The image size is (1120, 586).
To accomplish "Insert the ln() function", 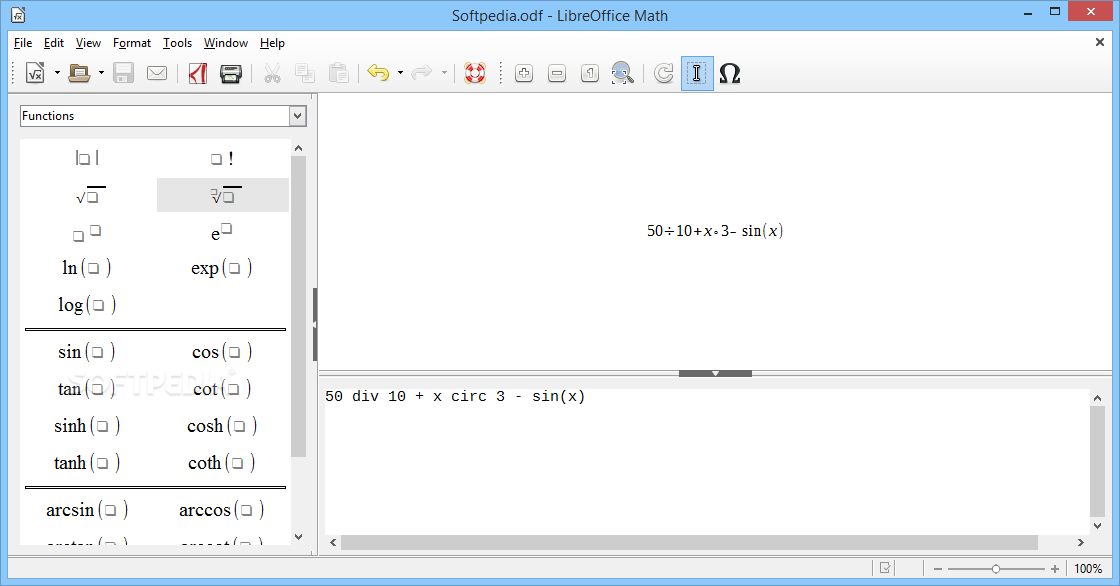I will [86, 268].
